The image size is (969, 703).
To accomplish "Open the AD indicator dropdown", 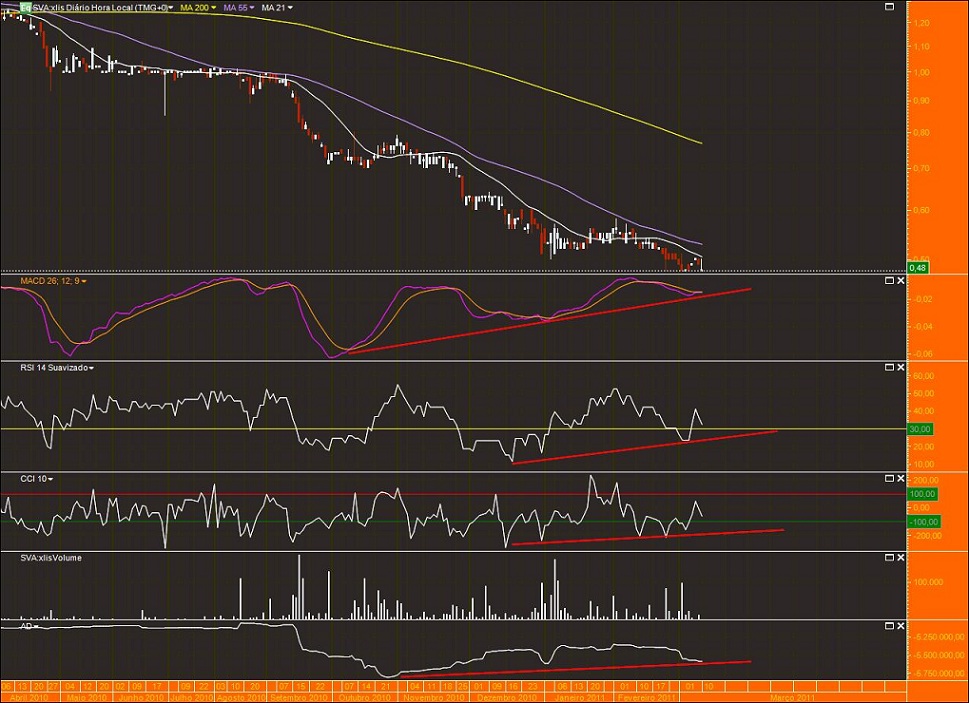I will coord(36,626).
